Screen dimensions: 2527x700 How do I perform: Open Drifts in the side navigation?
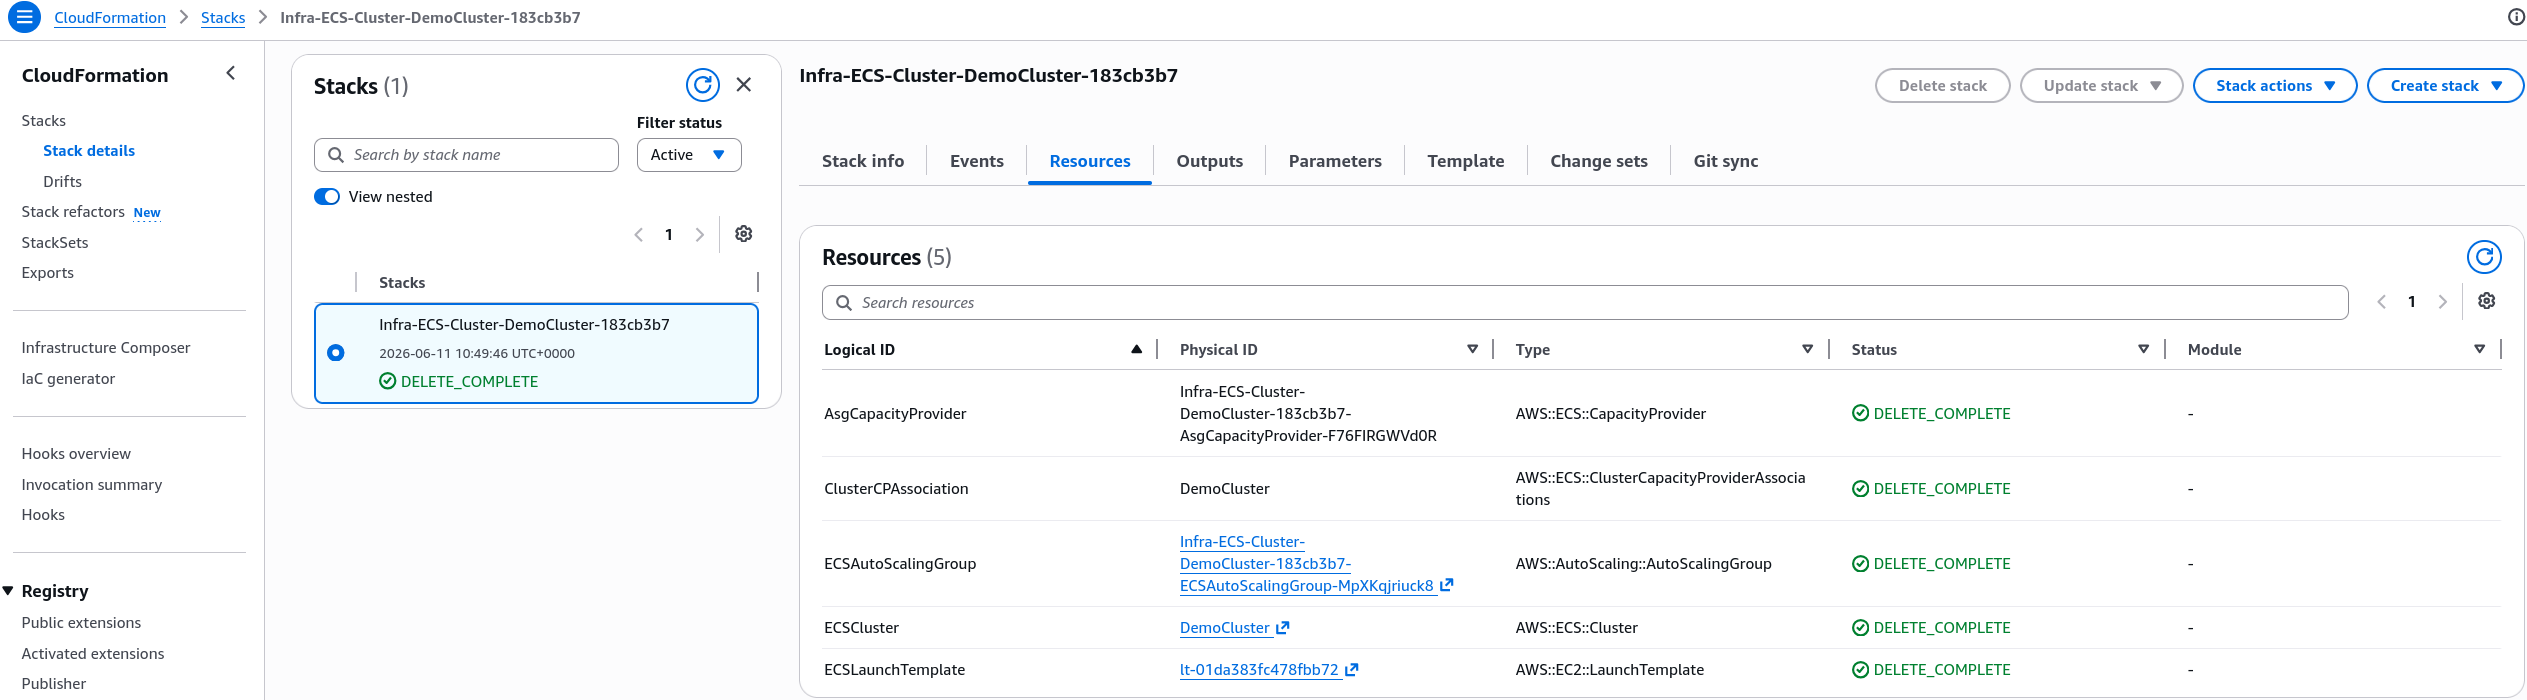62,182
